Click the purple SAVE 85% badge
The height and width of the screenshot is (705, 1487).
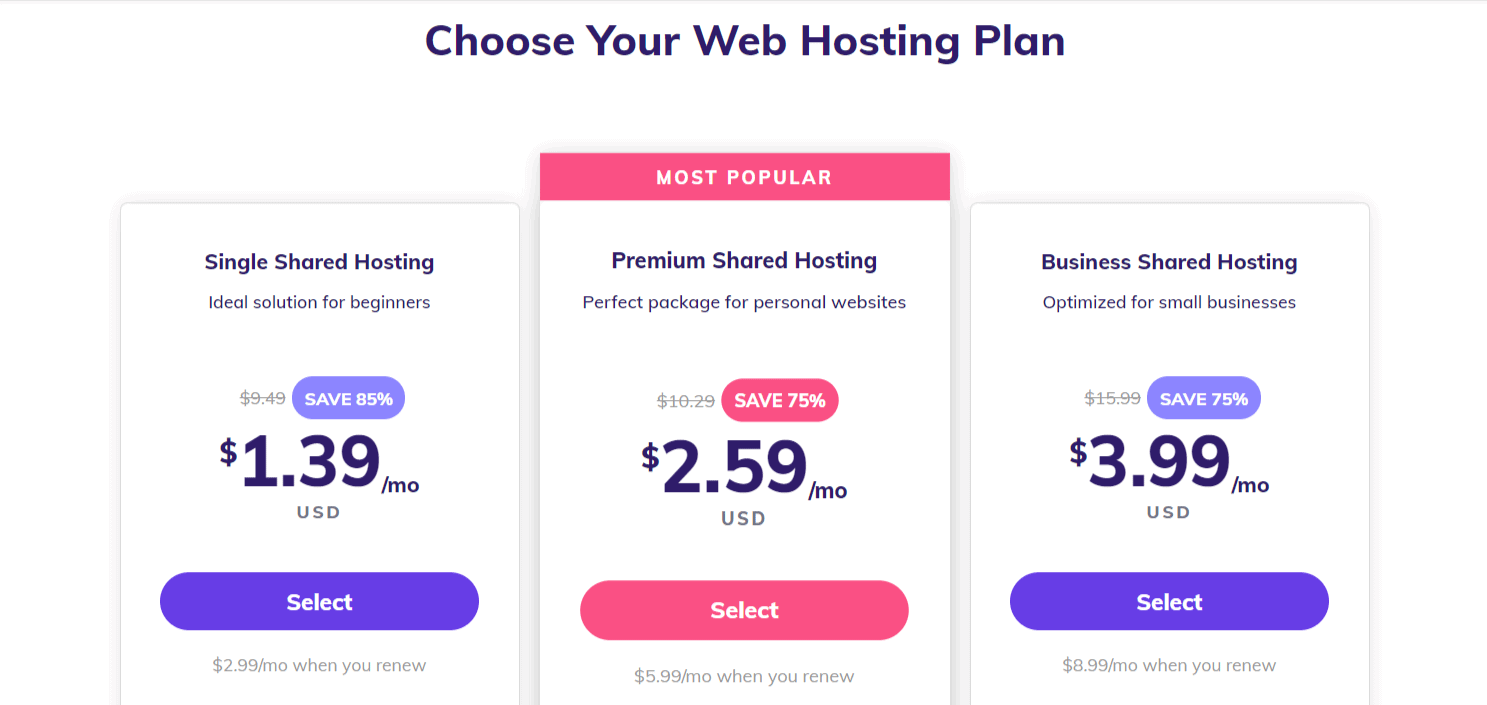coord(348,398)
